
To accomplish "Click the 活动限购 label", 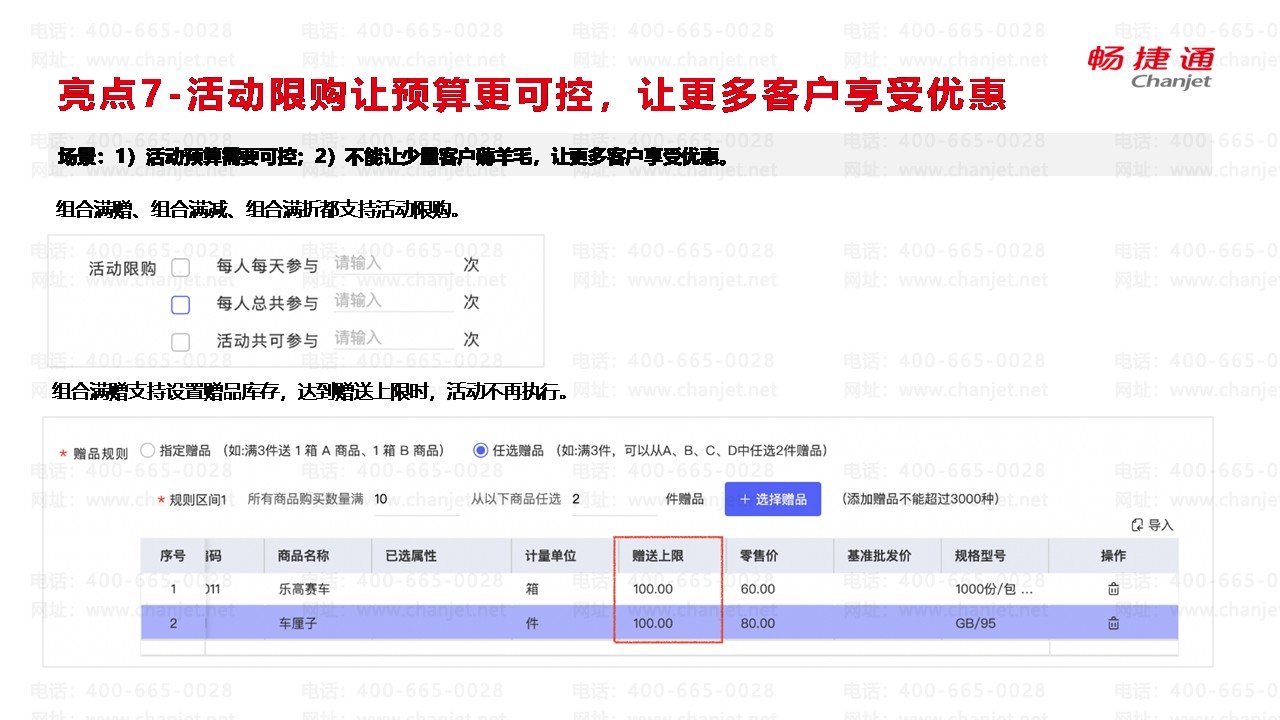I will click(x=122, y=268).
